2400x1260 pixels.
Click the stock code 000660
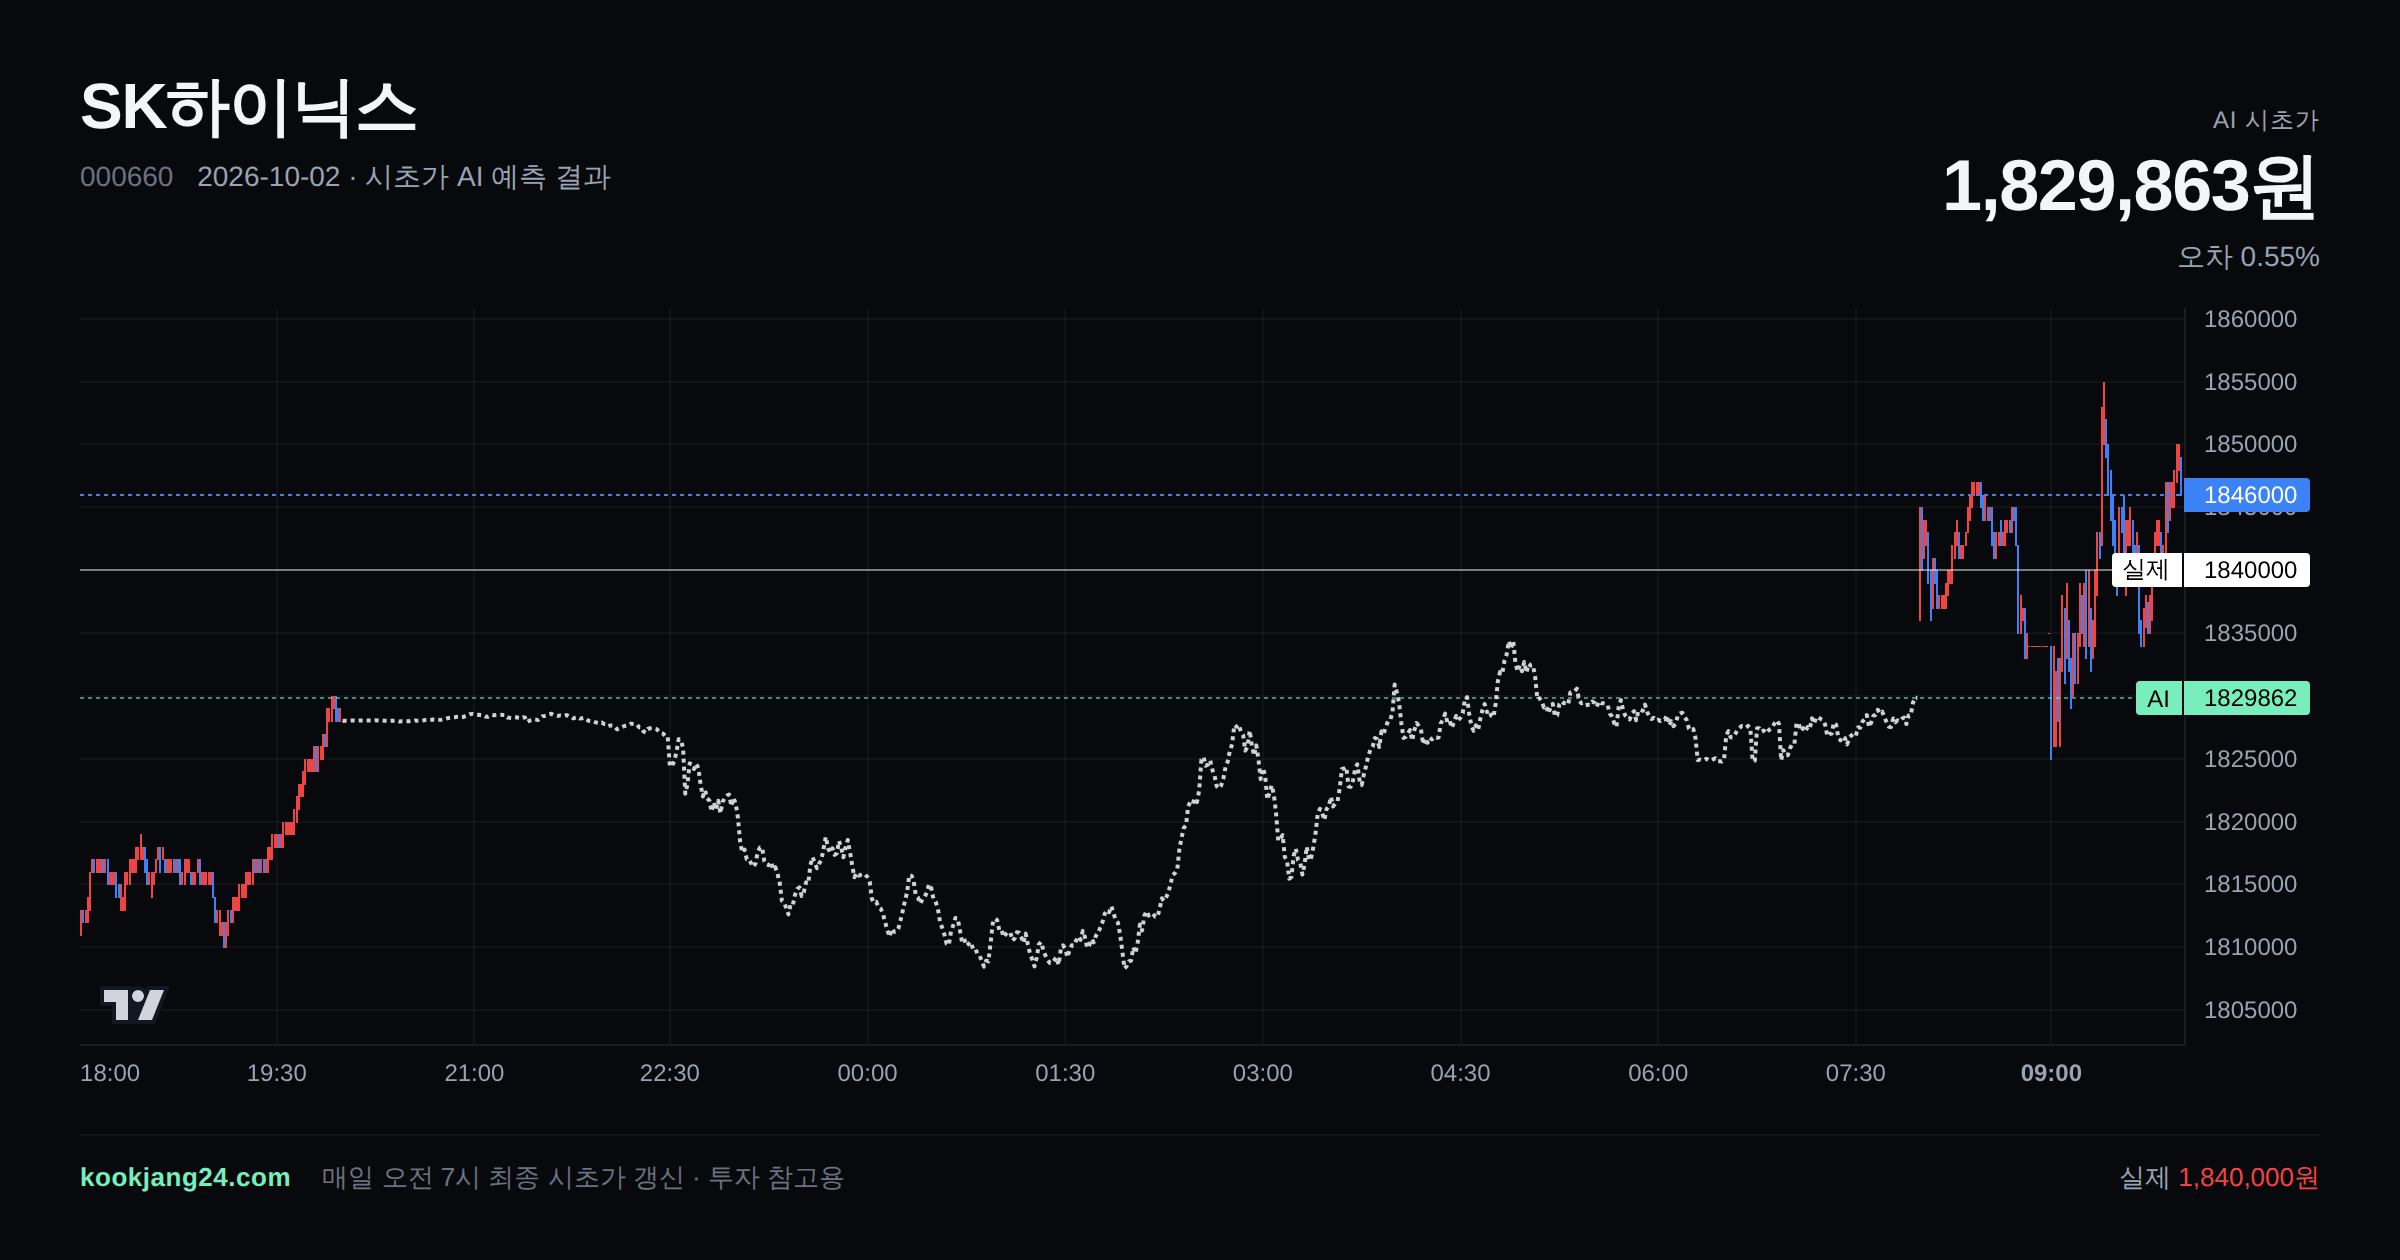coord(126,177)
